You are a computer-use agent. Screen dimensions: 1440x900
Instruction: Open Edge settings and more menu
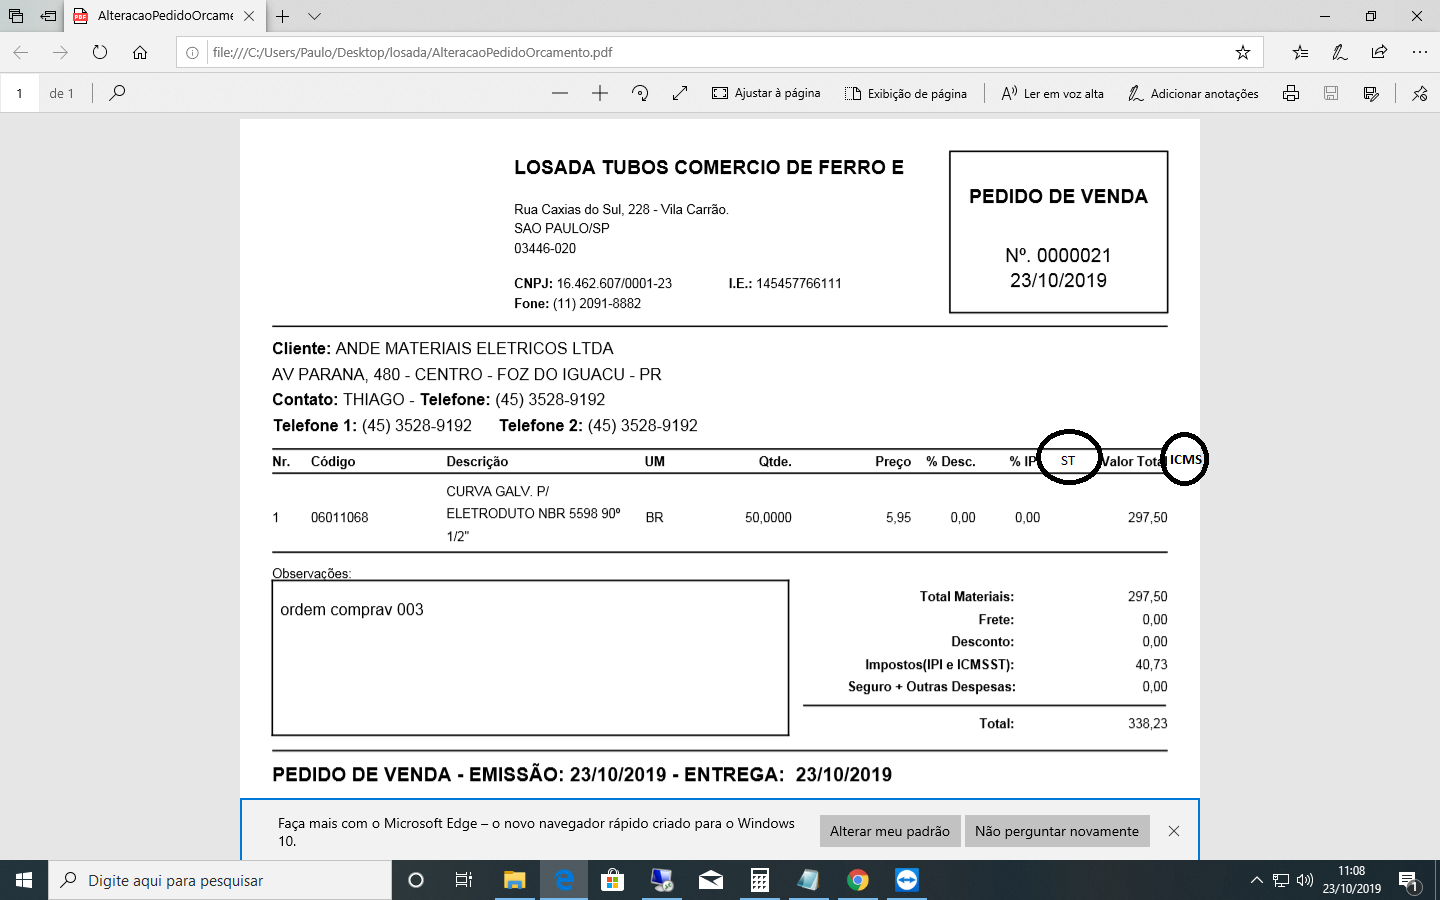coord(1419,52)
